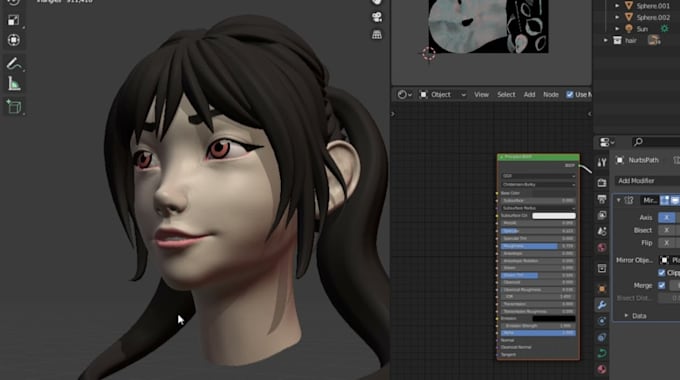Open the Object shader type dropdown
Viewport: 680px width, 380px height.
[443, 95]
